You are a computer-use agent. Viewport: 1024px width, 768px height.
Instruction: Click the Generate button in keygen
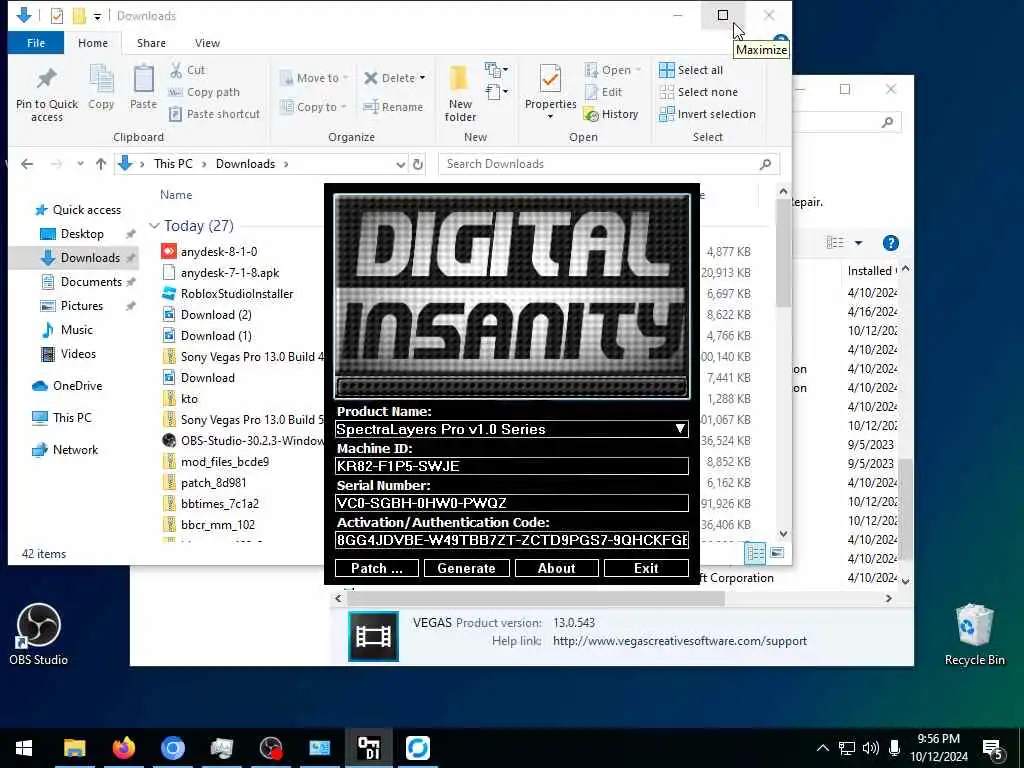click(x=466, y=568)
